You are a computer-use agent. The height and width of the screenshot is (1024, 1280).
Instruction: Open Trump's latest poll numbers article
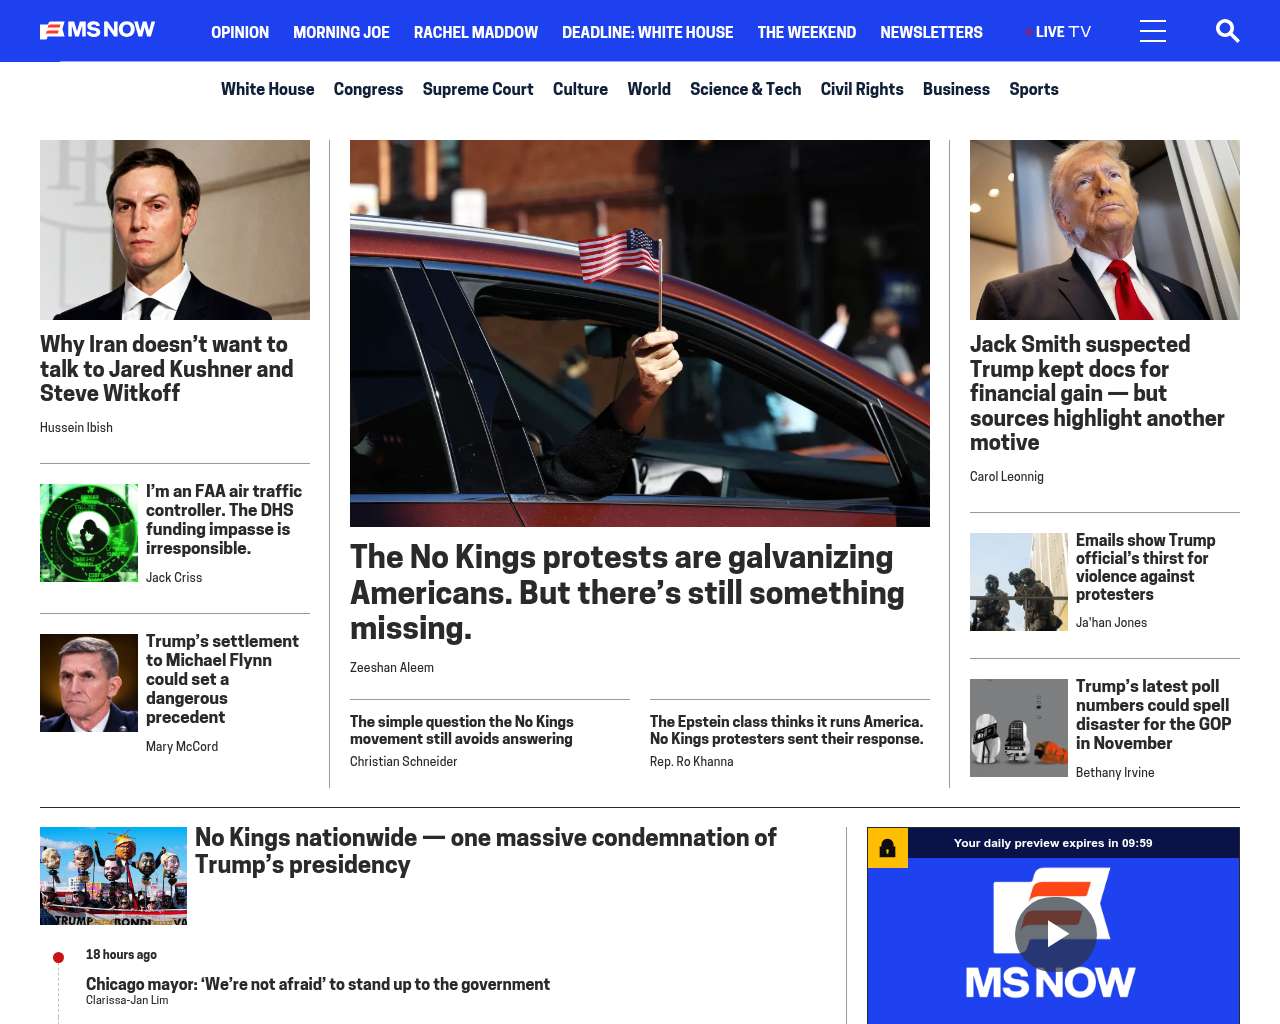(x=1153, y=714)
